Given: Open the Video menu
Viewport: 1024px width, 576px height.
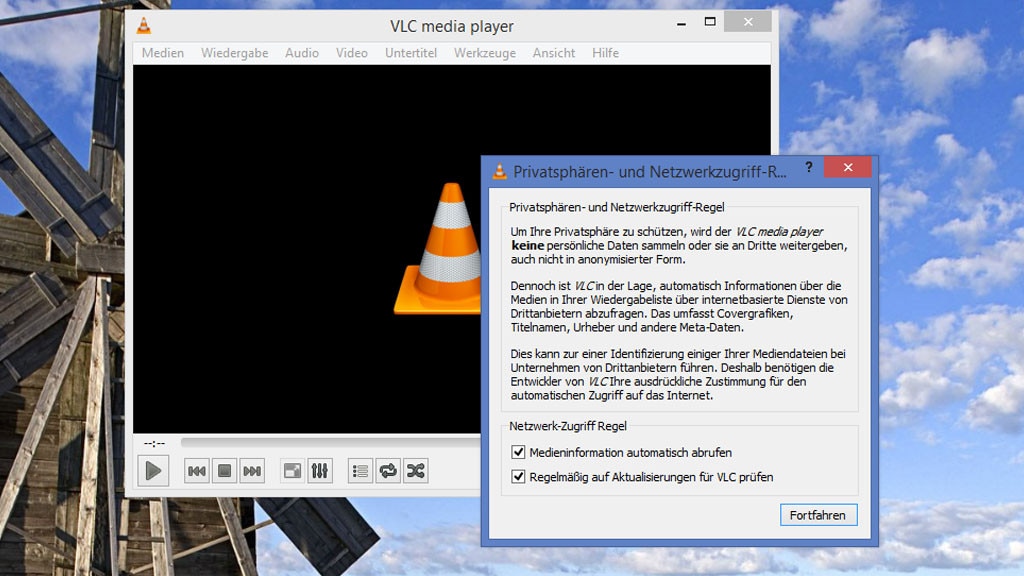Looking at the screenshot, I should (x=351, y=53).
